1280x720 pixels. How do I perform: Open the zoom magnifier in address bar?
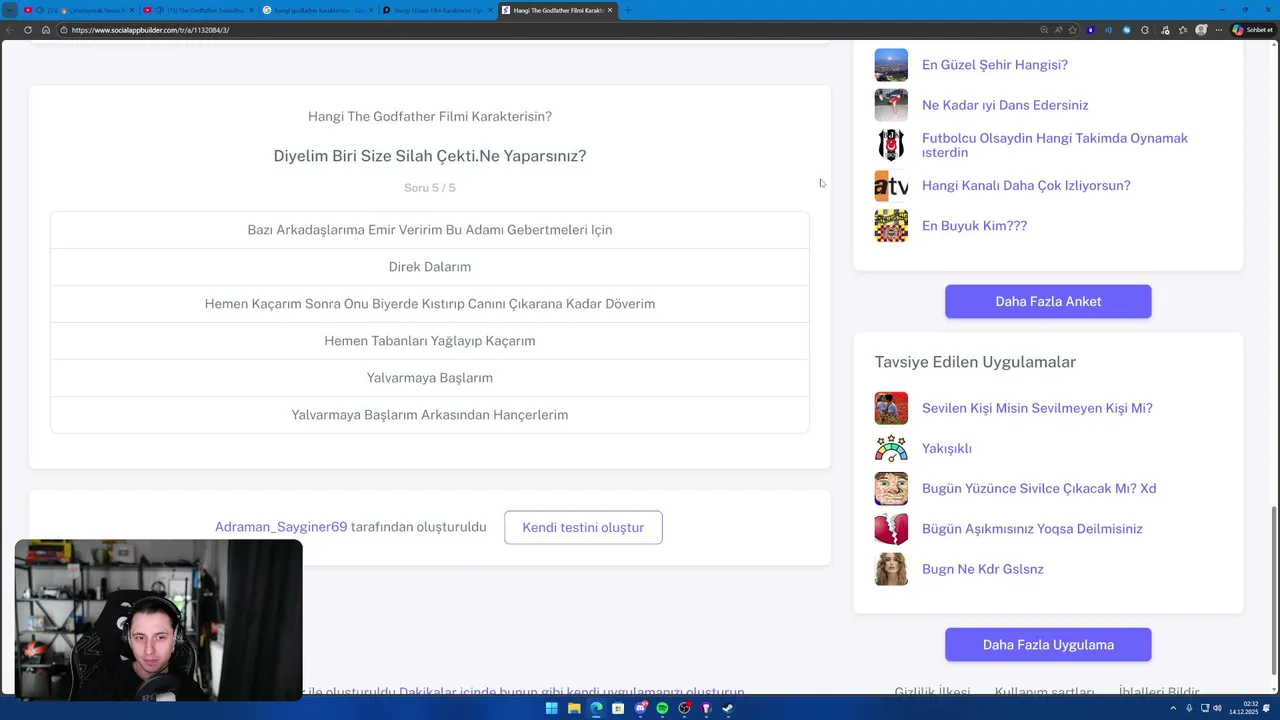1044,30
